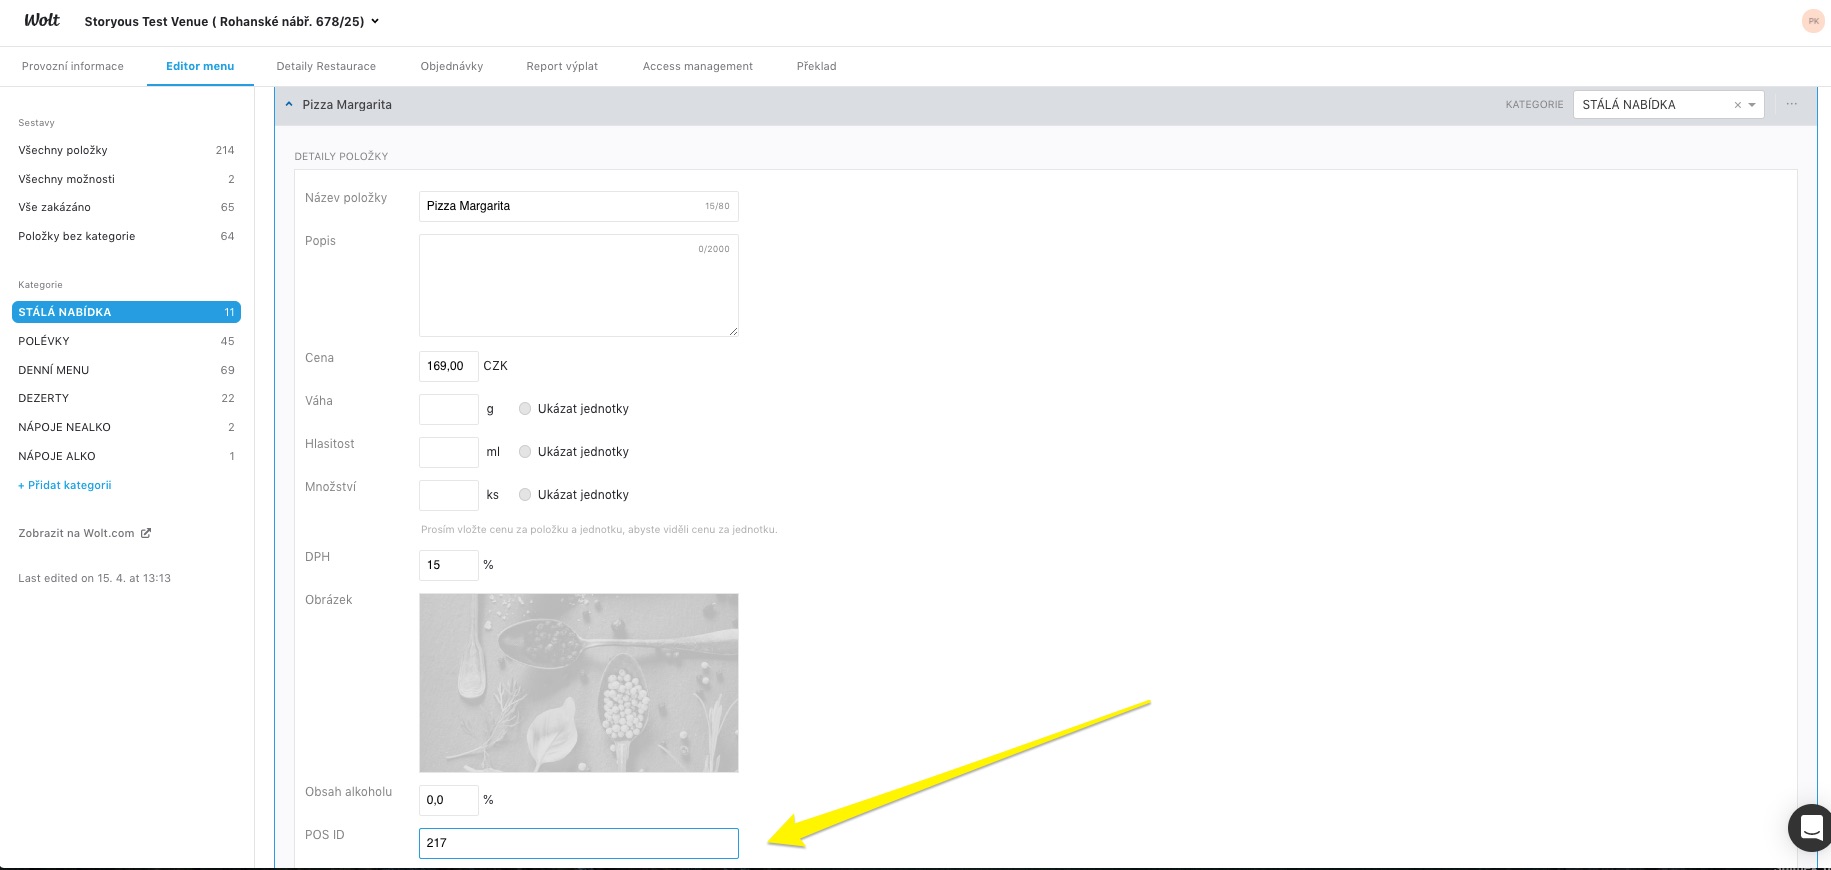Image resolution: width=1831 pixels, height=870 pixels.
Task: Open Vše zakázáno list
Action: (x=126, y=207)
